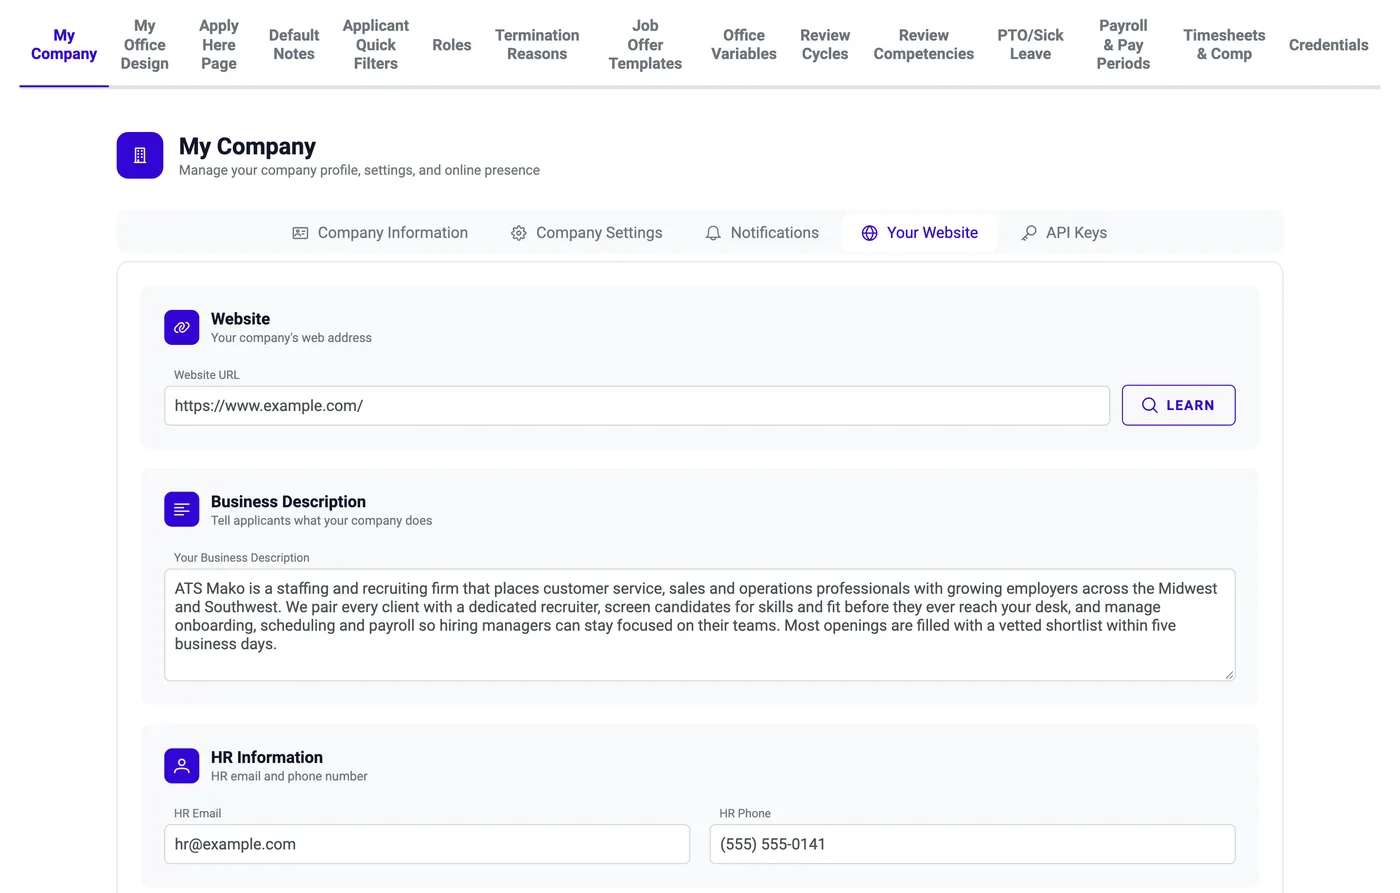Image resolution: width=1400 pixels, height=893 pixels.
Task: Click the Your Website globe icon
Action: [870, 233]
